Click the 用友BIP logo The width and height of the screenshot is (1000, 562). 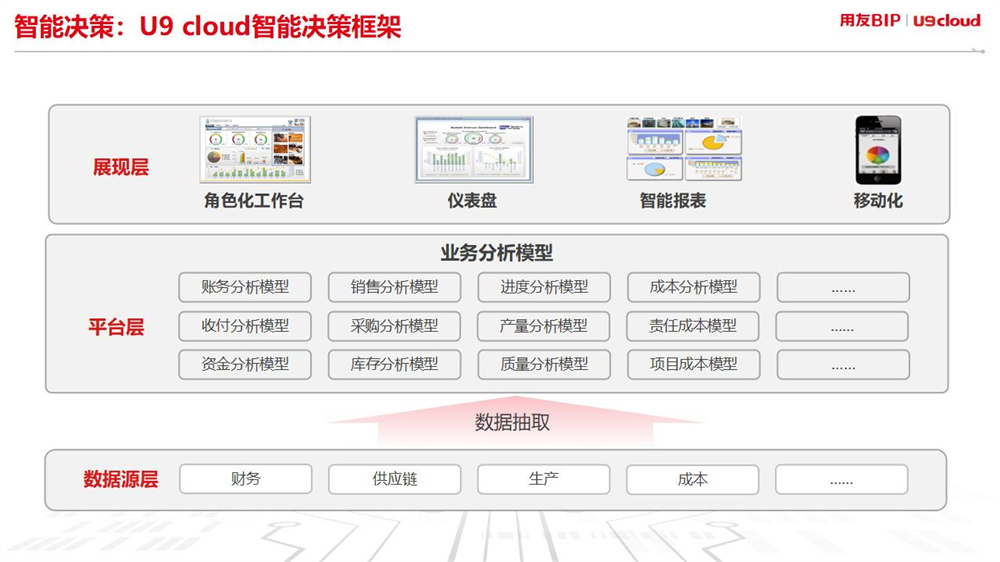click(870, 20)
